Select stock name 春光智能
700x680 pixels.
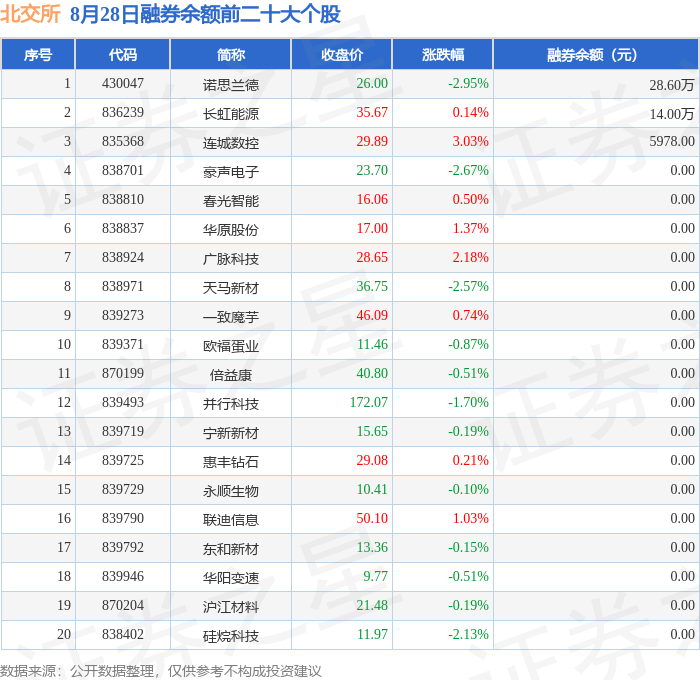click(x=231, y=200)
